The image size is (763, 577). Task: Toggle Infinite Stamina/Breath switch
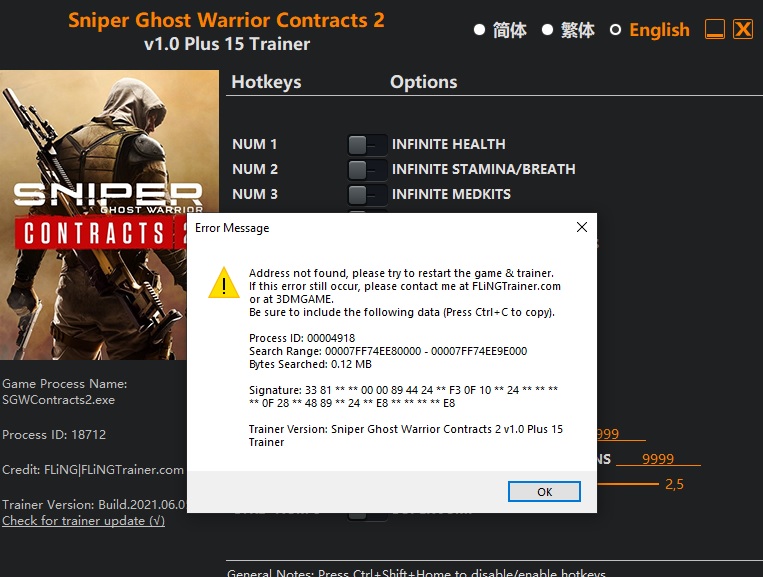367,169
